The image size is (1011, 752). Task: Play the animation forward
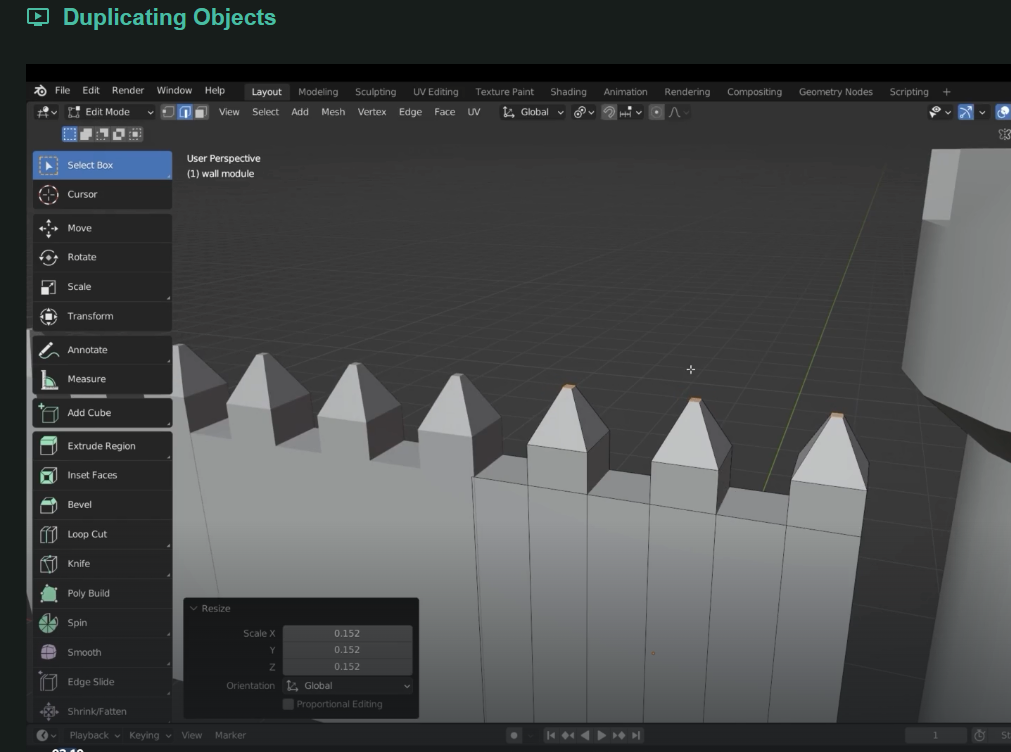click(601, 735)
